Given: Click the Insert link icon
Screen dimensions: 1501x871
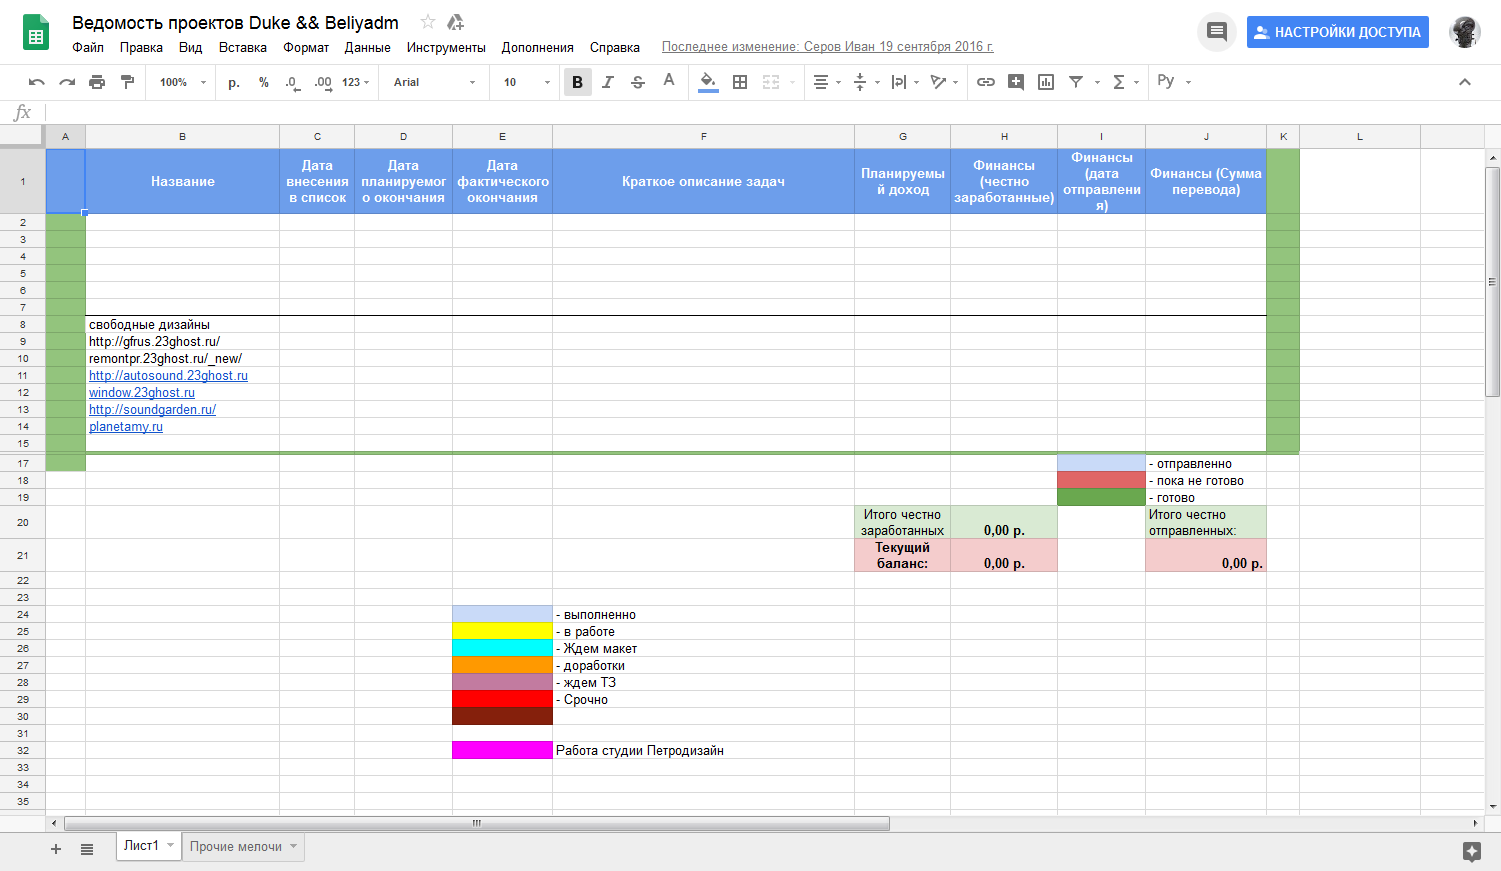Looking at the screenshot, I should coord(986,82).
